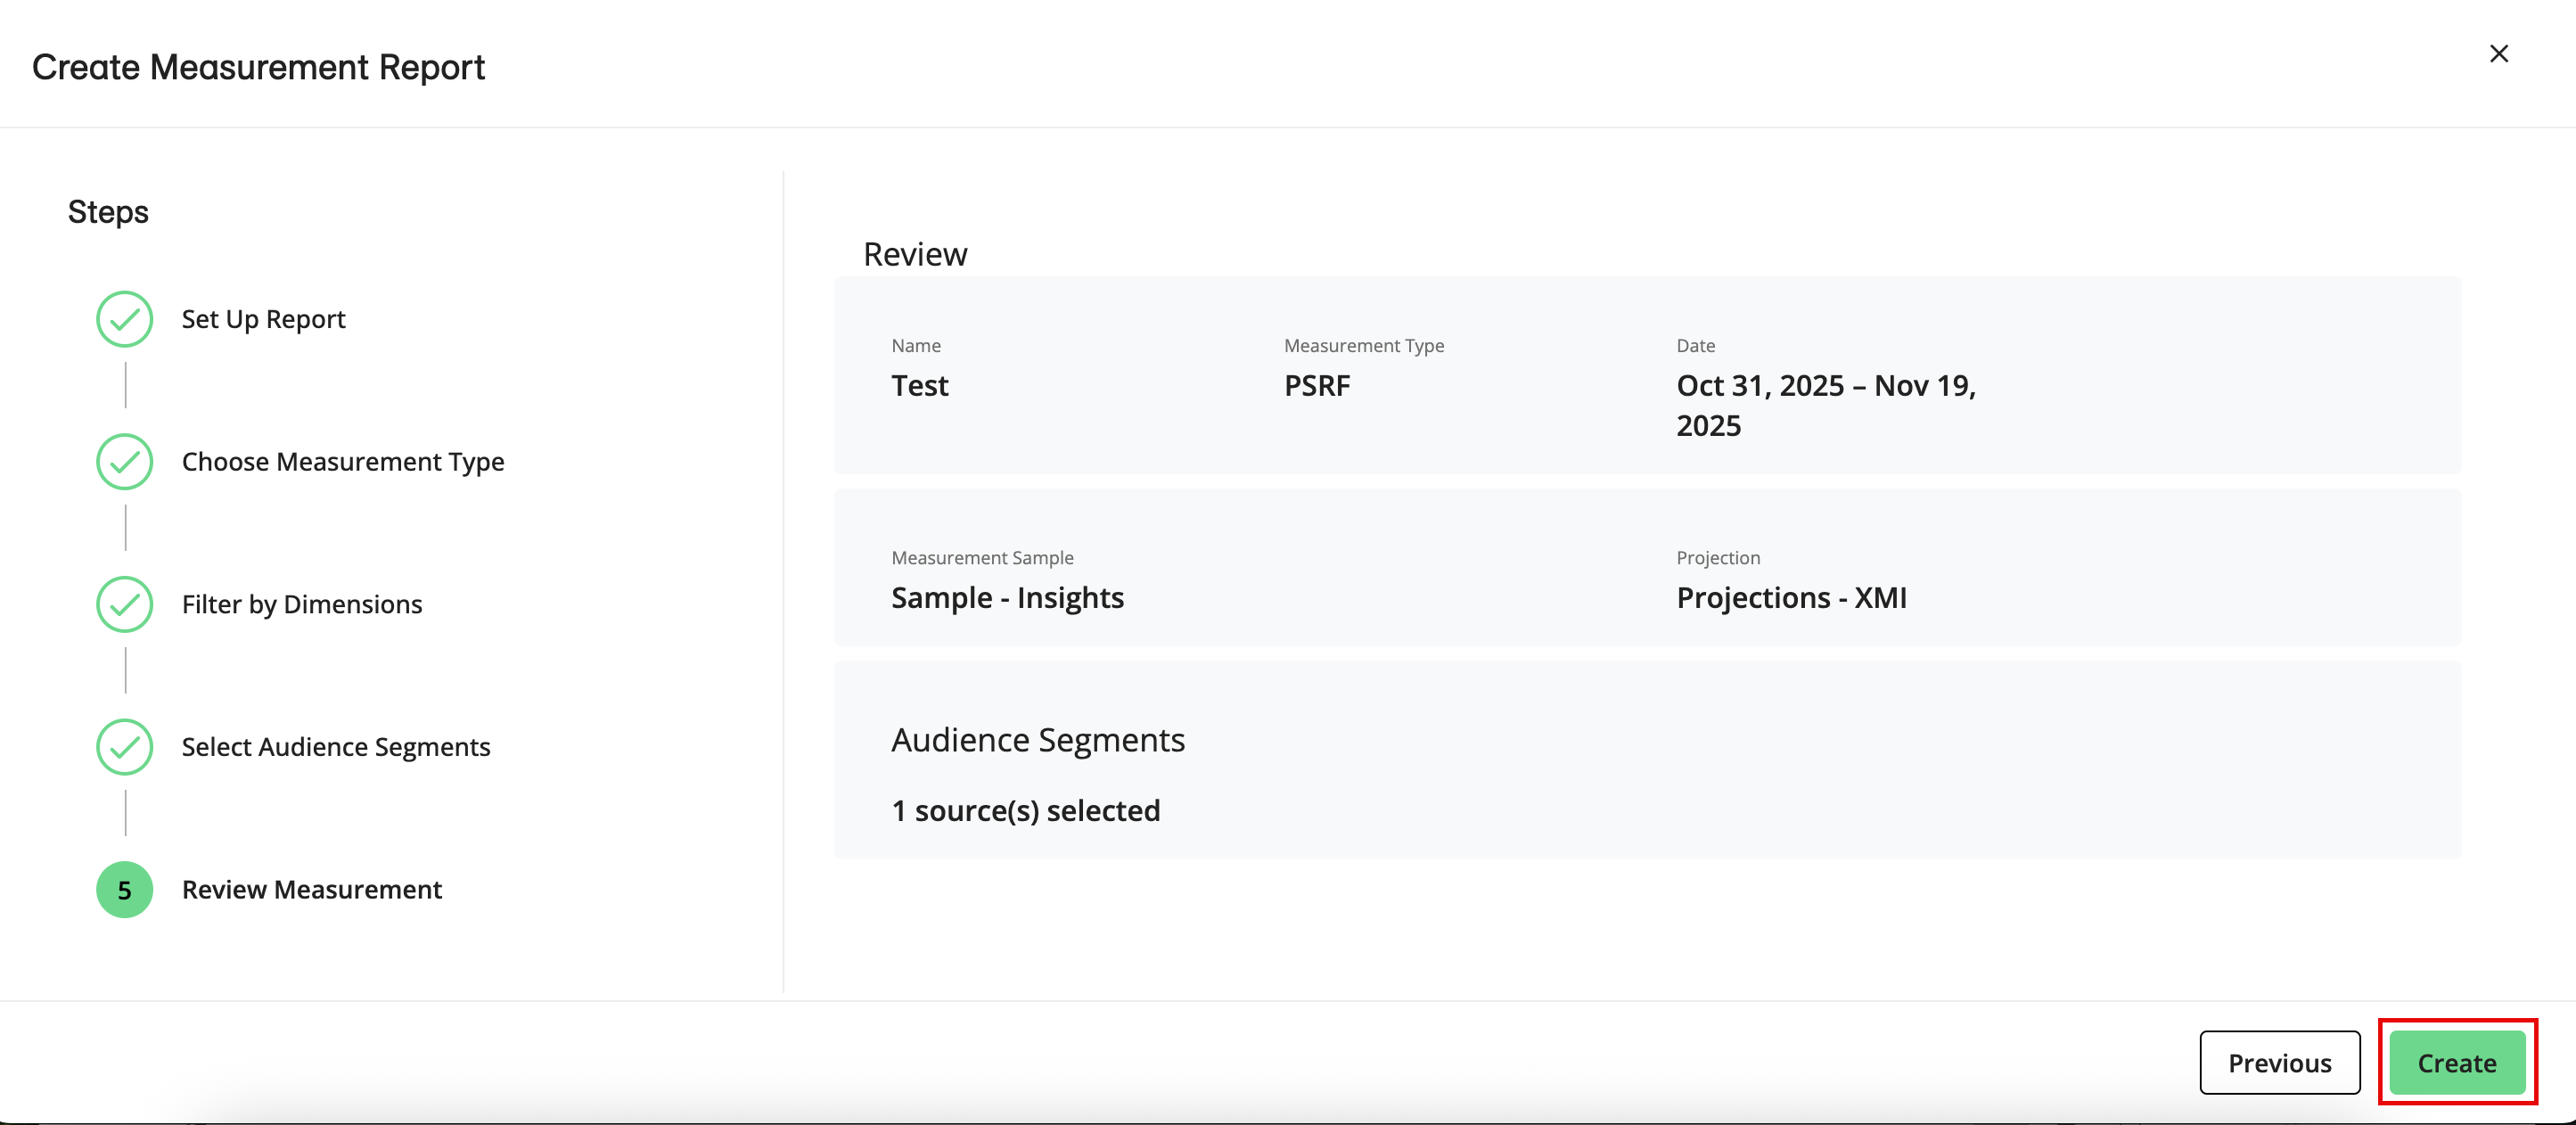
Task: Navigate to Filter by Dimensions step
Action: tap(301, 604)
